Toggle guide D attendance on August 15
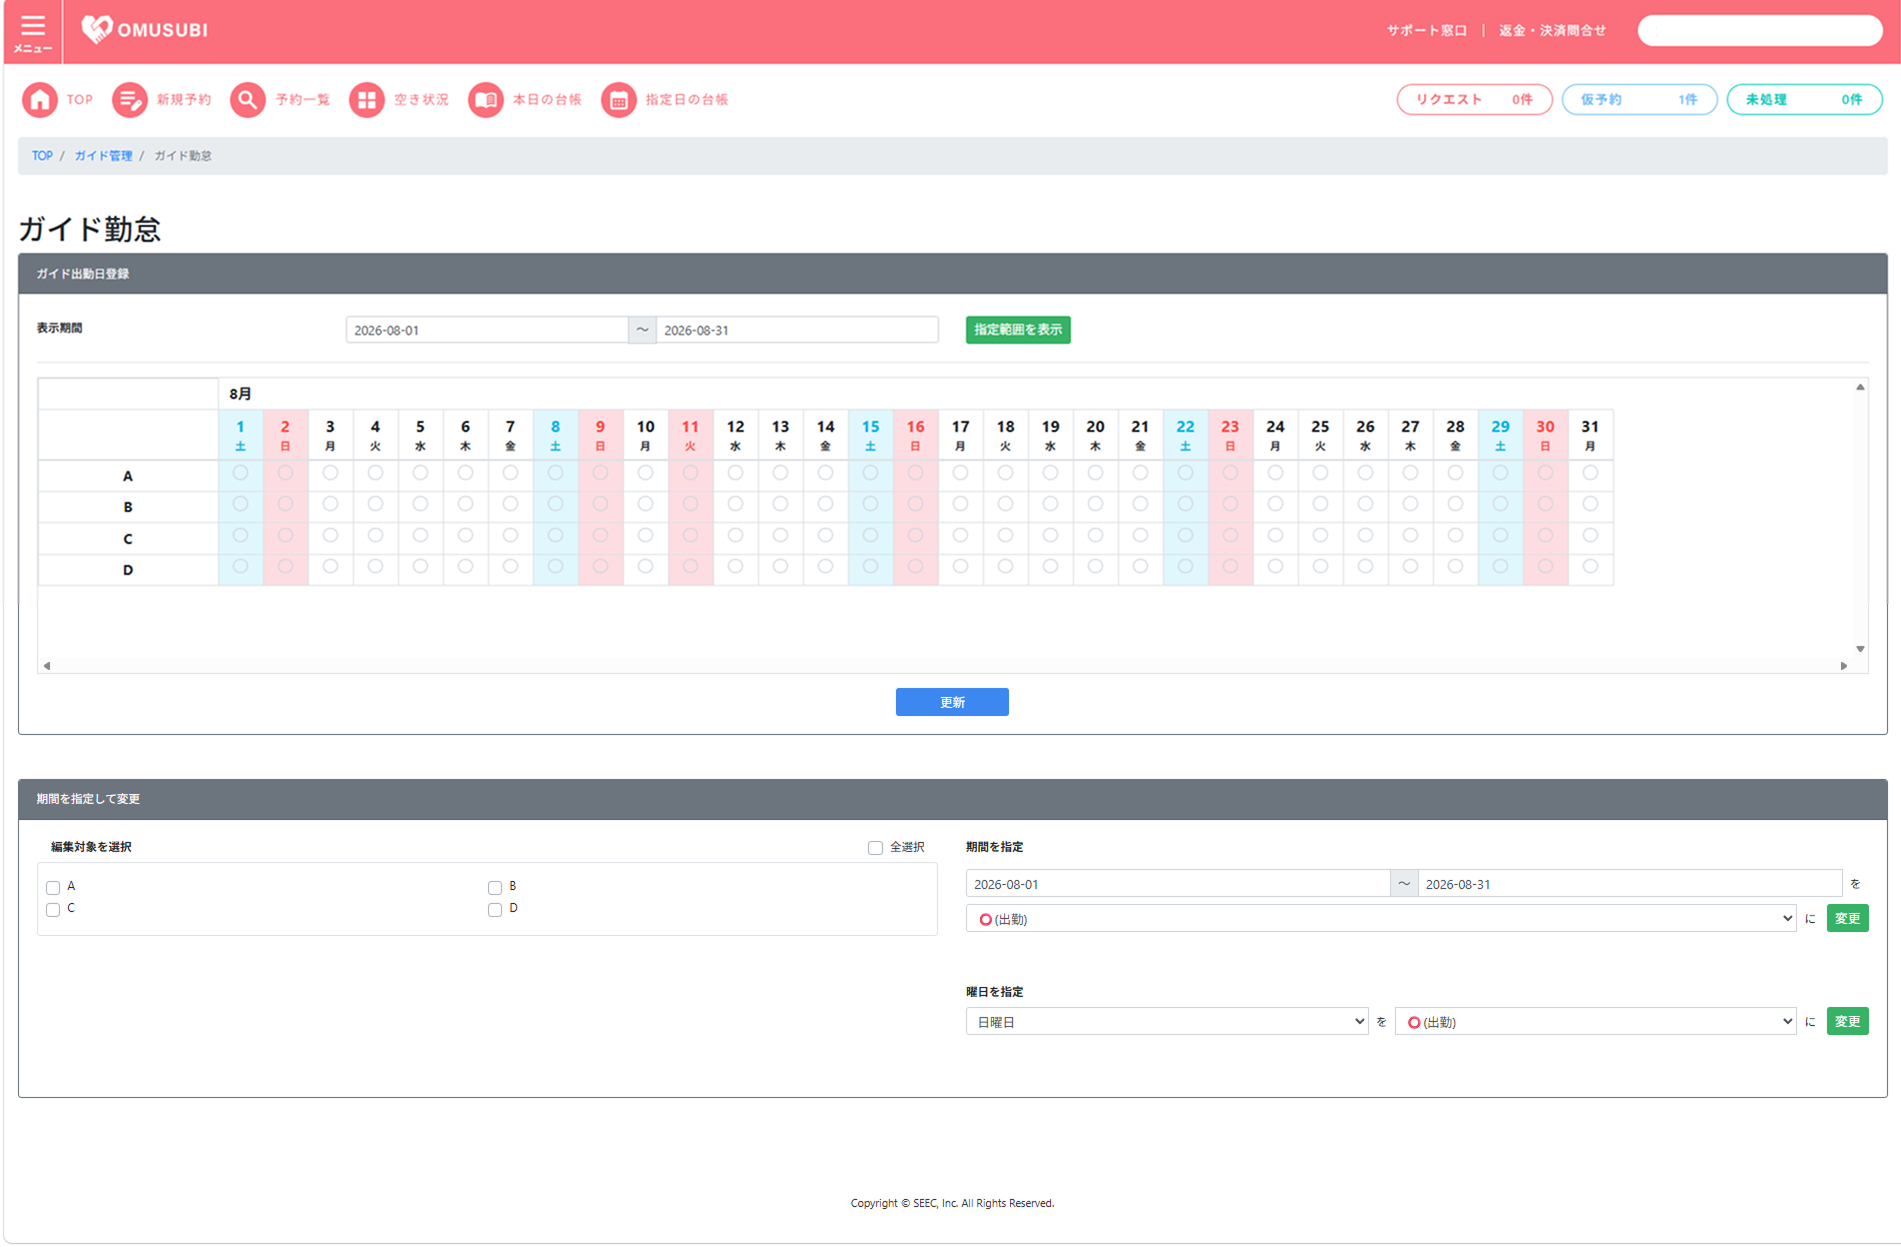Viewport: 1901px width, 1247px height. 870,566
